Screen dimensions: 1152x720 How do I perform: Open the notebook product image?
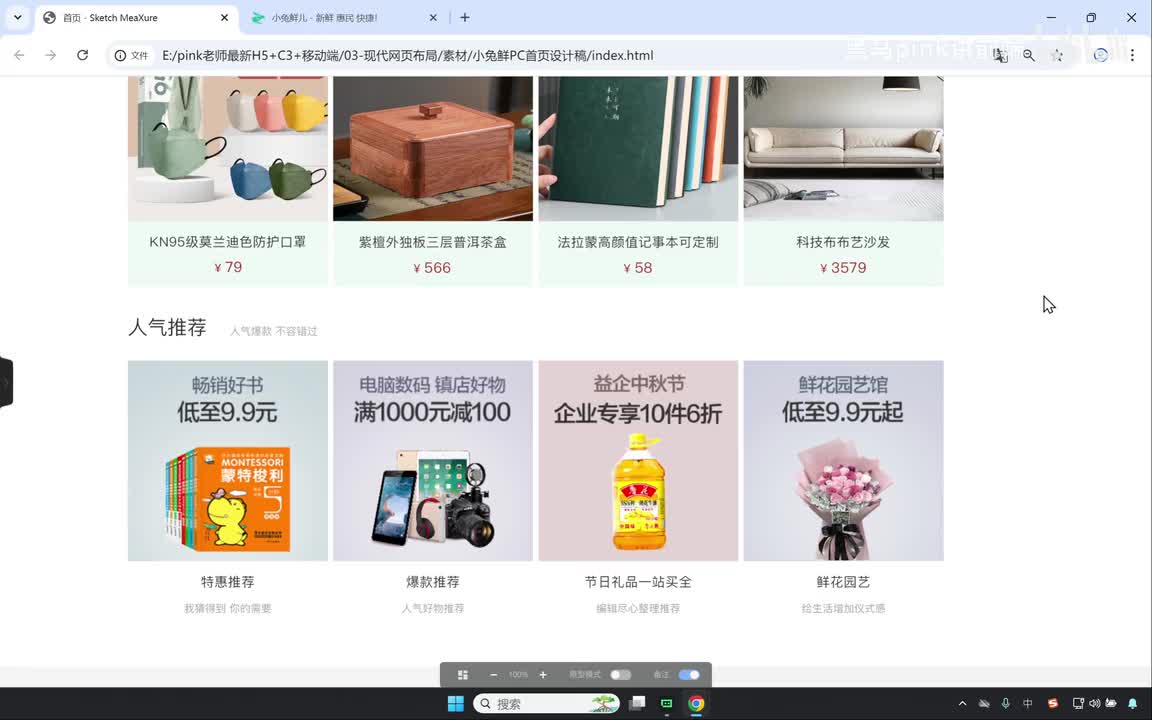(x=638, y=148)
